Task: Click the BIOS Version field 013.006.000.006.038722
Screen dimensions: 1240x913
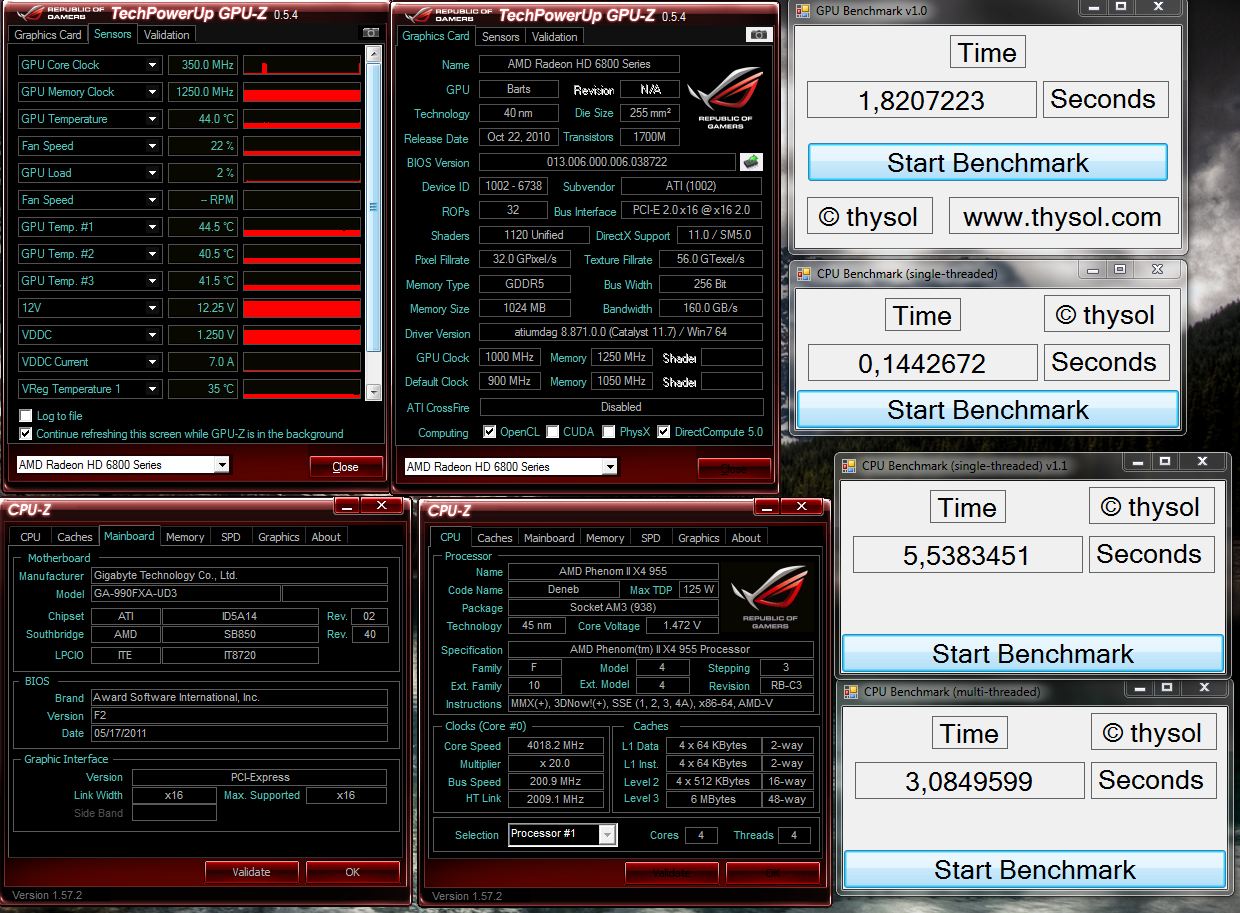Action: click(x=607, y=162)
